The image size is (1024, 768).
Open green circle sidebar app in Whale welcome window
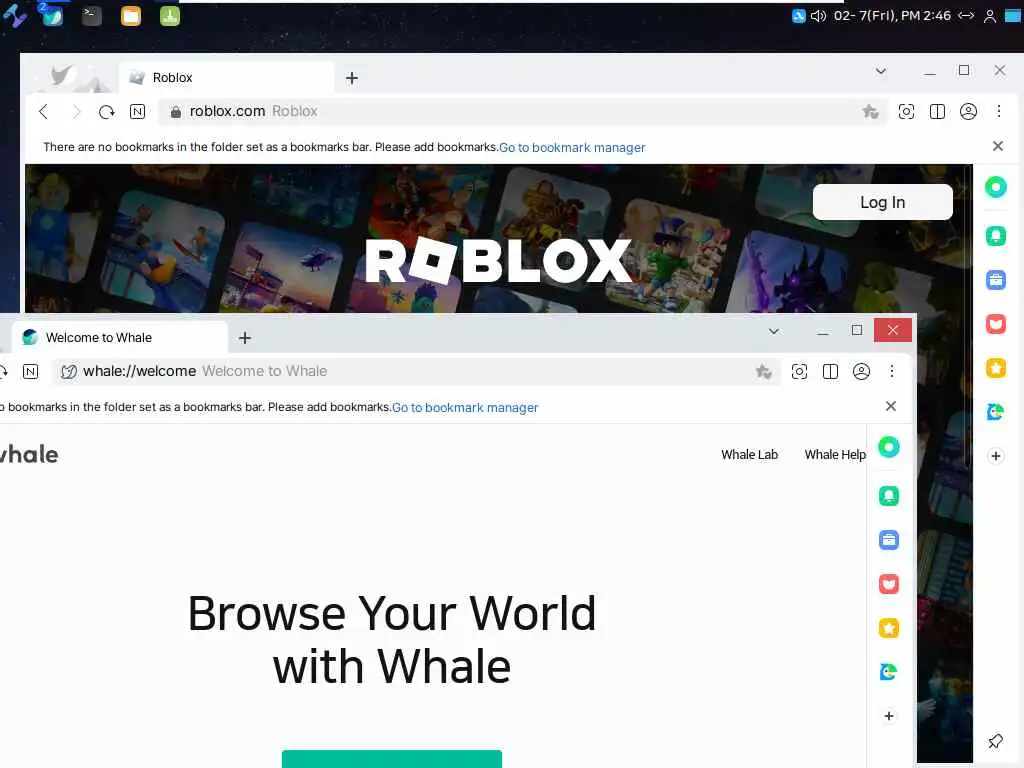(x=889, y=447)
